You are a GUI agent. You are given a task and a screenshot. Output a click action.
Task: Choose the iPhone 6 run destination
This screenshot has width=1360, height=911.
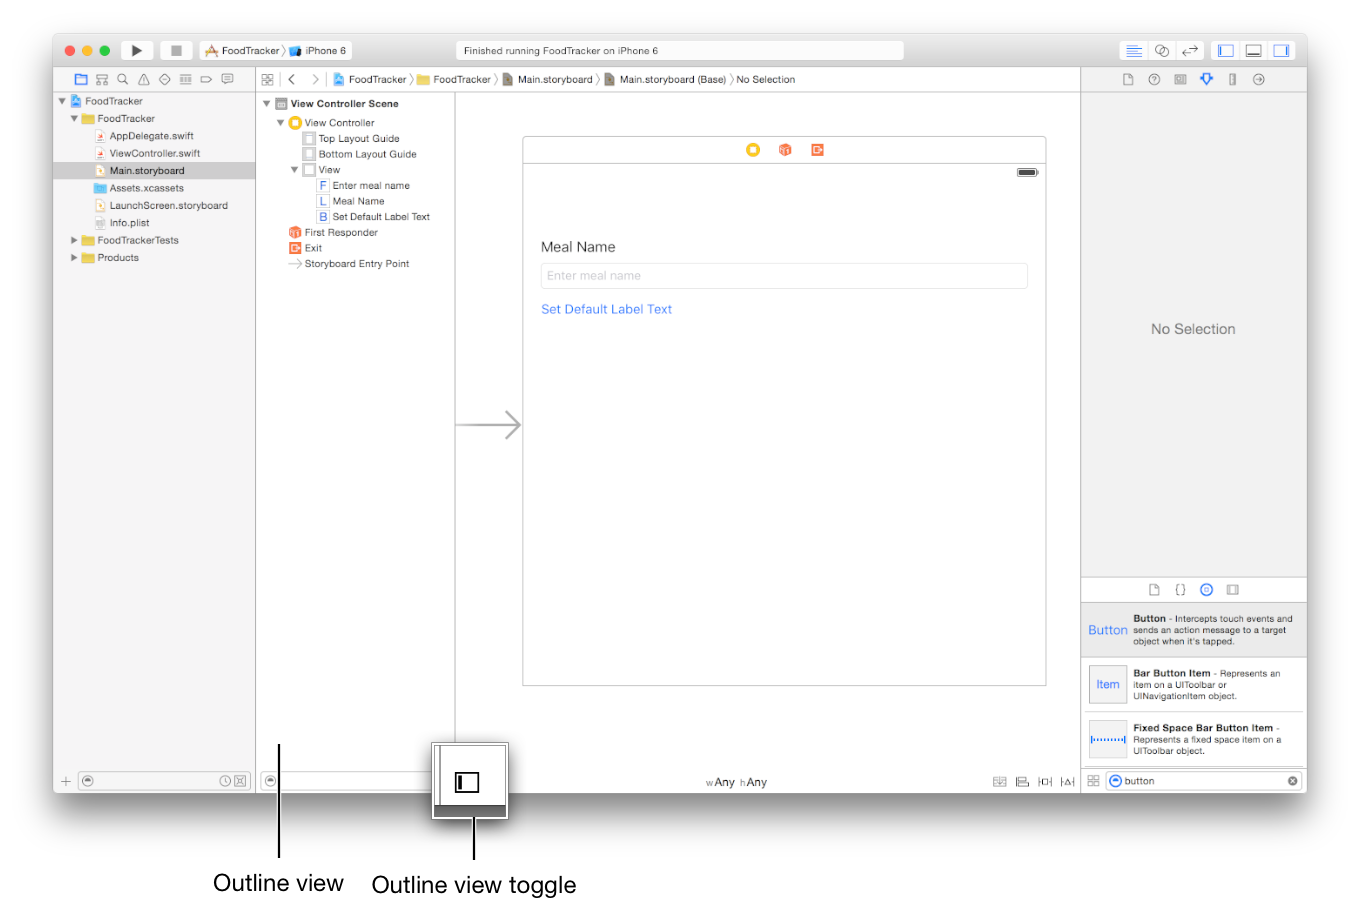[318, 50]
